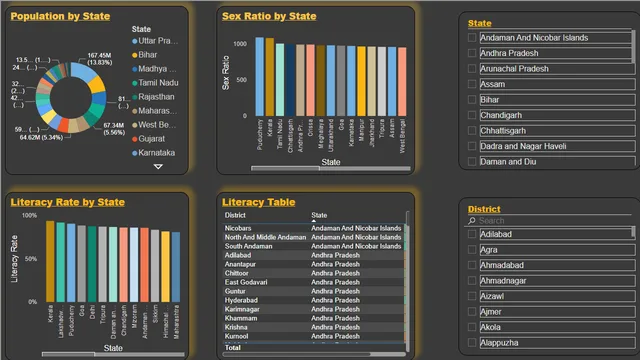Check the Andaman And Nicobar Islands state checkbox
The image size is (640, 360).
coord(472,38)
